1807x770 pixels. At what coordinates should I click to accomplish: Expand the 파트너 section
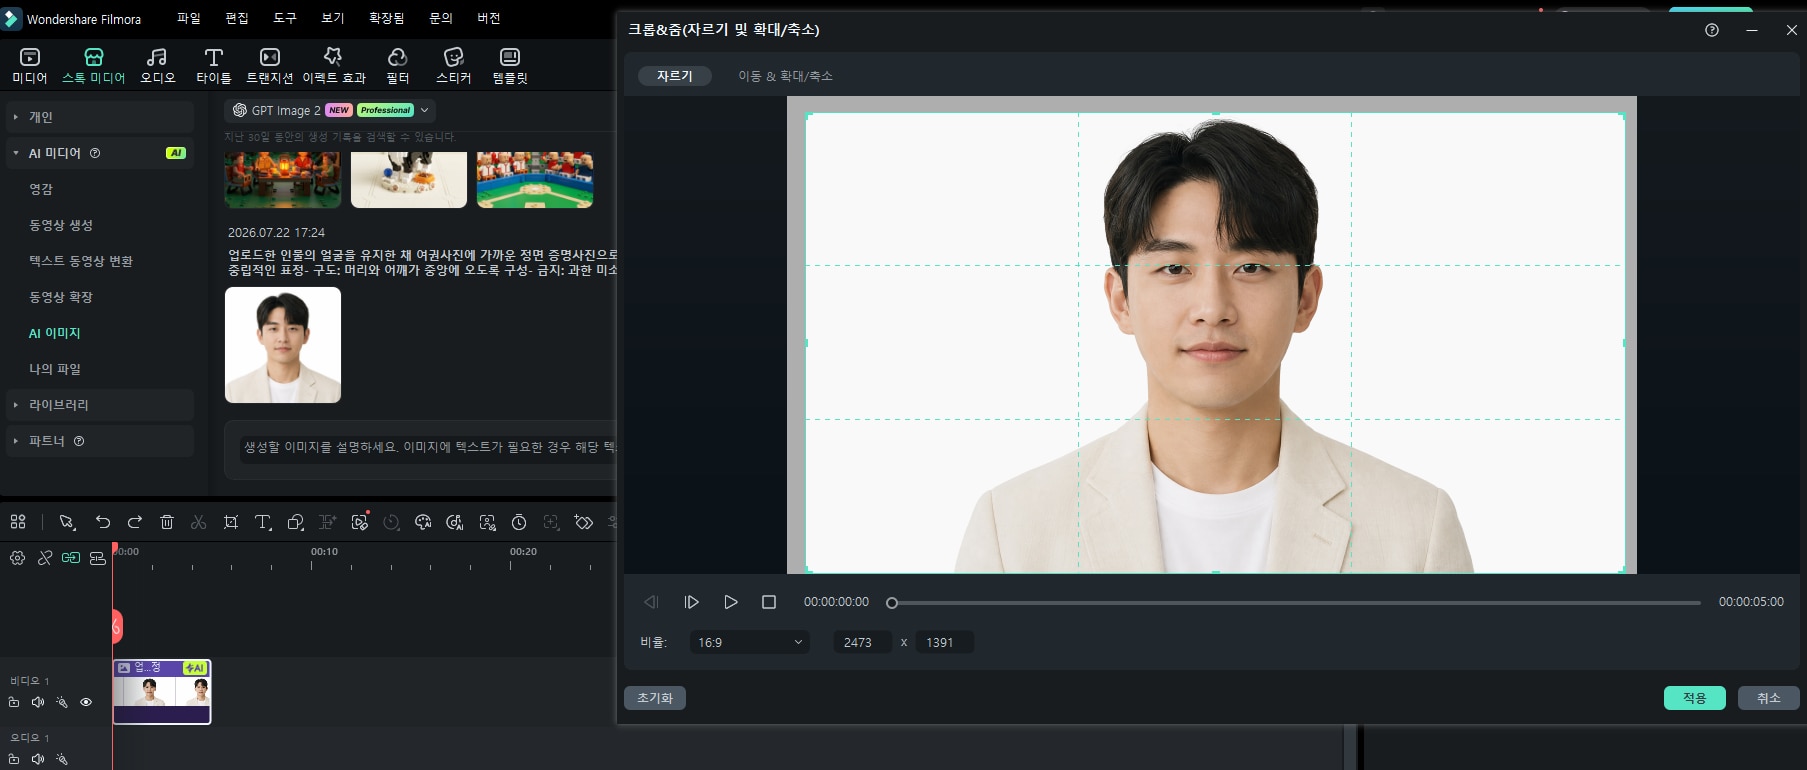(100, 441)
